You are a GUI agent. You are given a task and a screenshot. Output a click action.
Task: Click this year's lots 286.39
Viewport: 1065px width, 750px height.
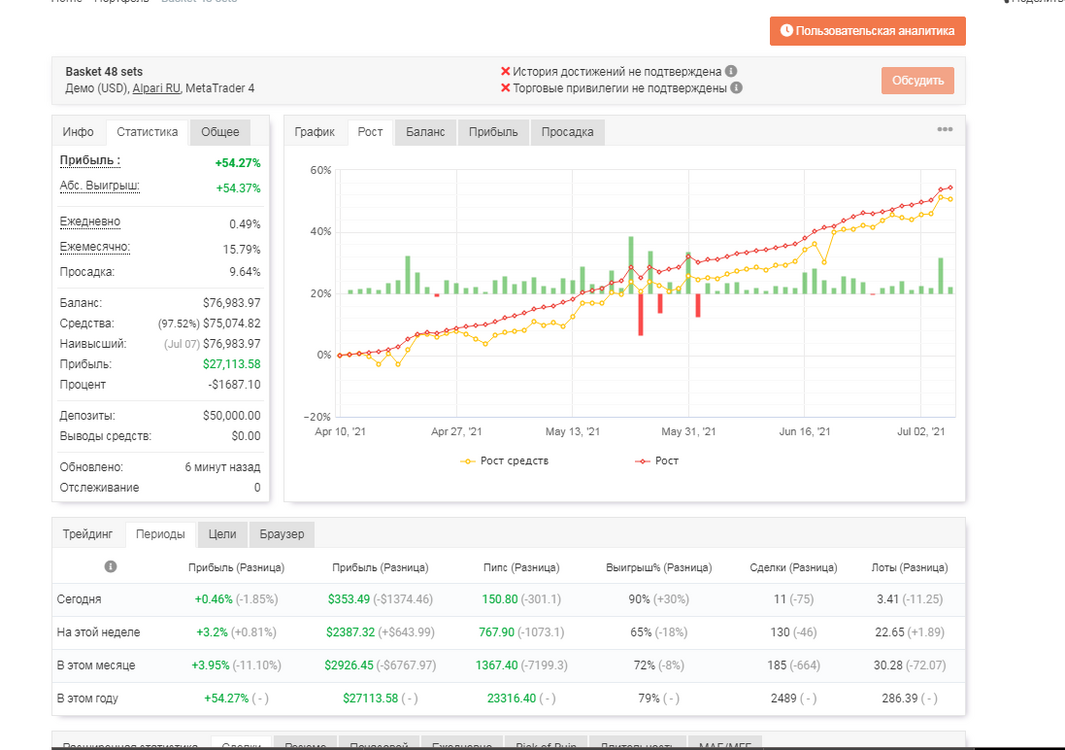(x=900, y=698)
